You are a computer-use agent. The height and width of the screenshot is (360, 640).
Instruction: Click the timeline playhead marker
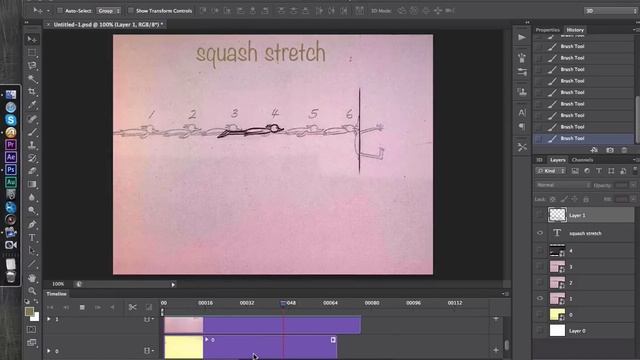pyautogui.click(x=283, y=303)
